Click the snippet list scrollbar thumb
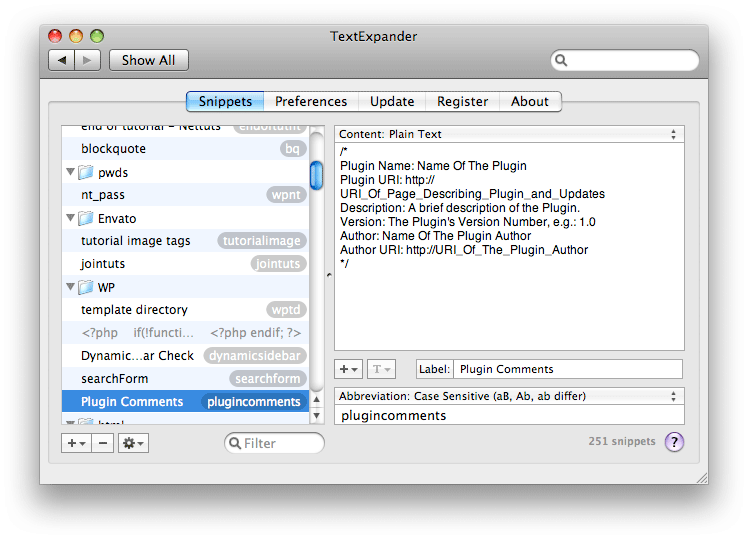 pos(316,175)
